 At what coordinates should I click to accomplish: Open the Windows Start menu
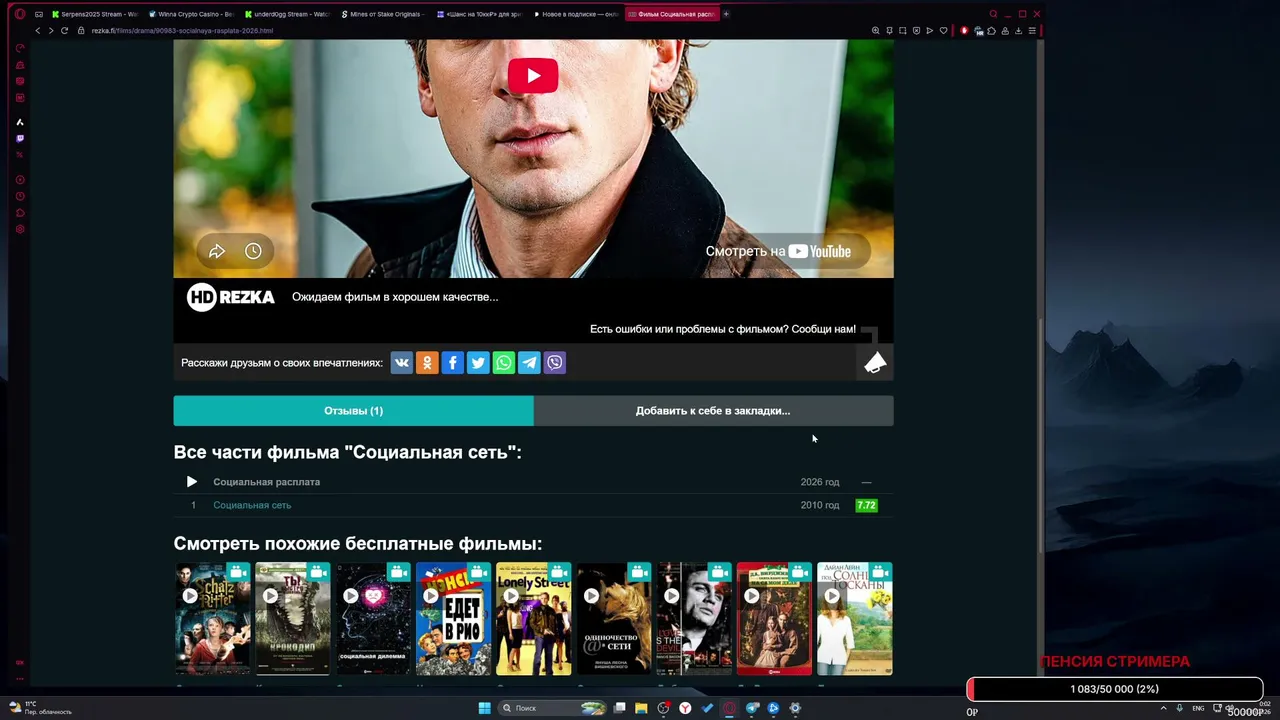tap(485, 708)
